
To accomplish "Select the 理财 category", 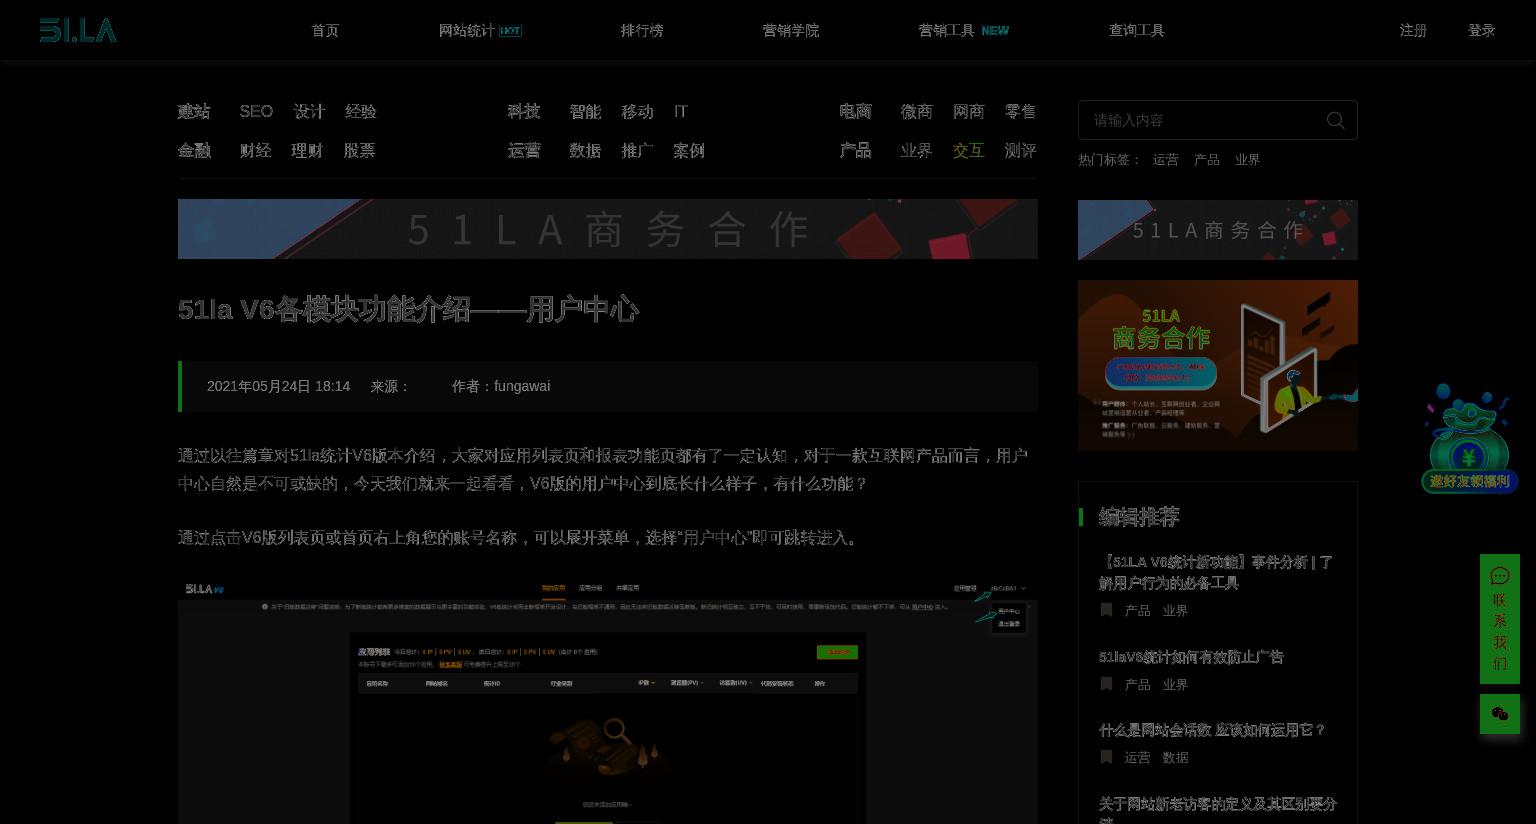I will pyautogui.click(x=307, y=150).
